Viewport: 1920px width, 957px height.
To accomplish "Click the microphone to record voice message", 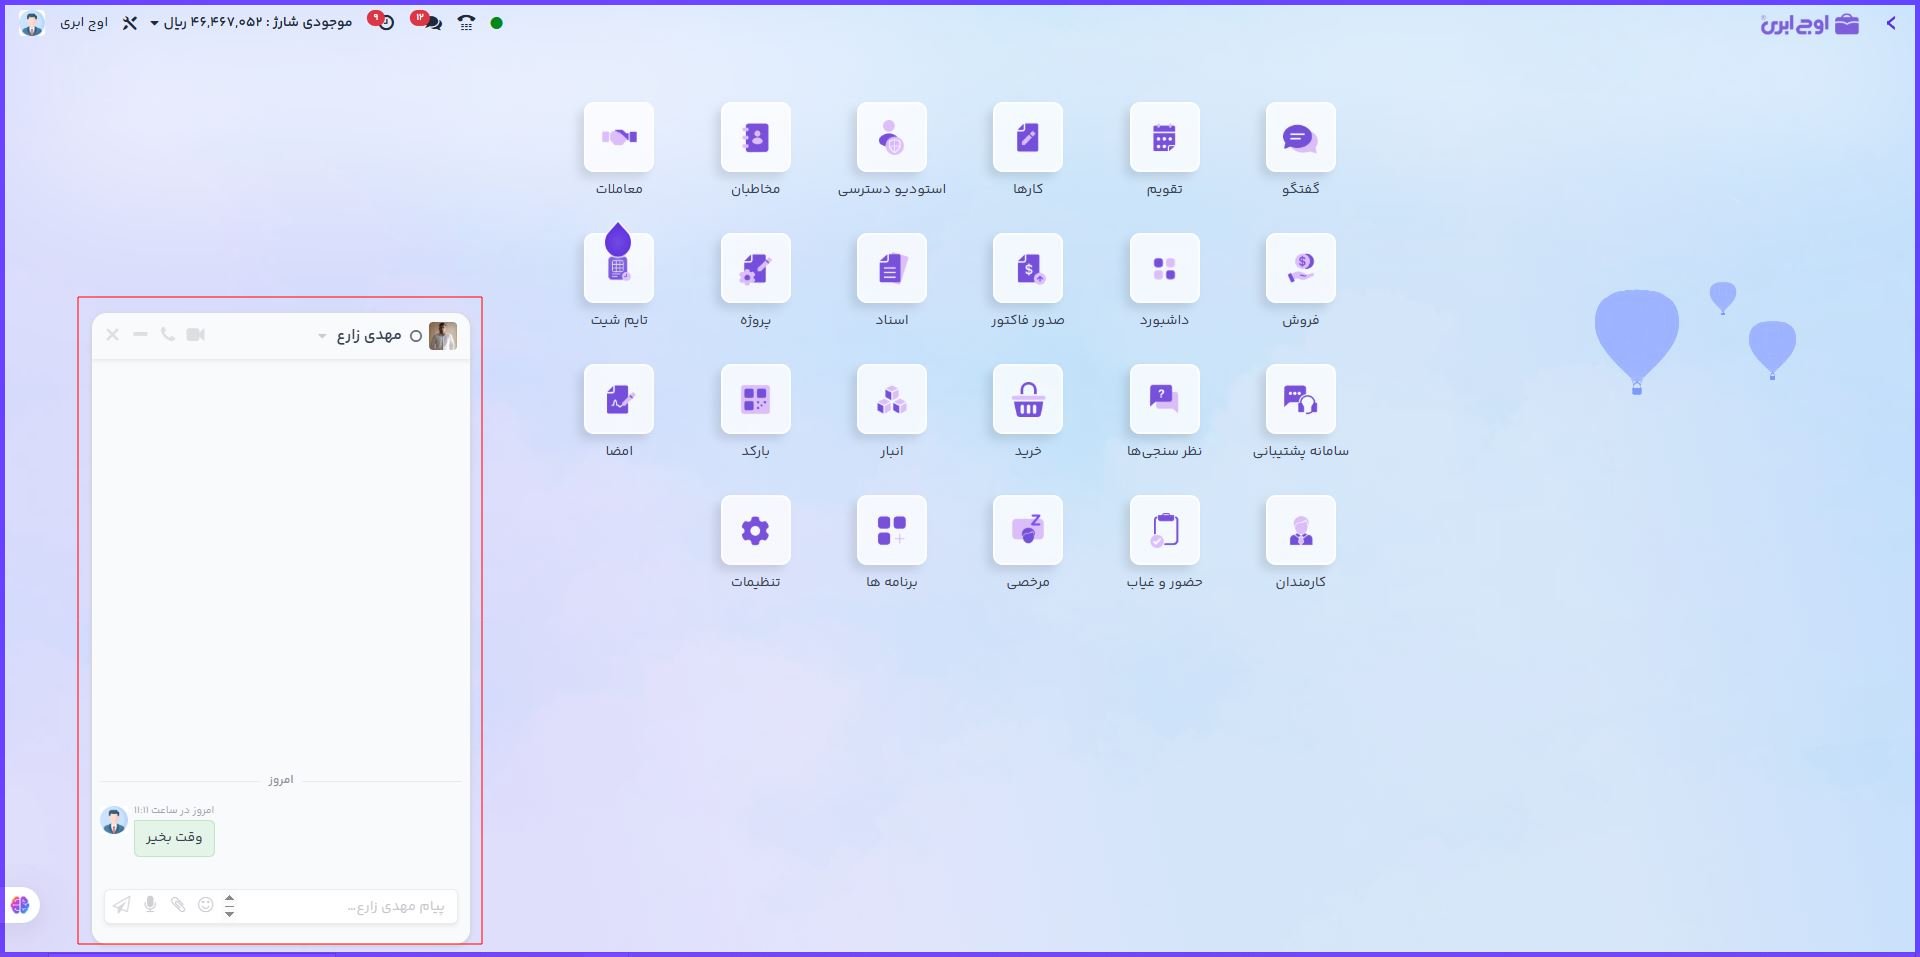I will pyautogui.click(x=150, y=905).
